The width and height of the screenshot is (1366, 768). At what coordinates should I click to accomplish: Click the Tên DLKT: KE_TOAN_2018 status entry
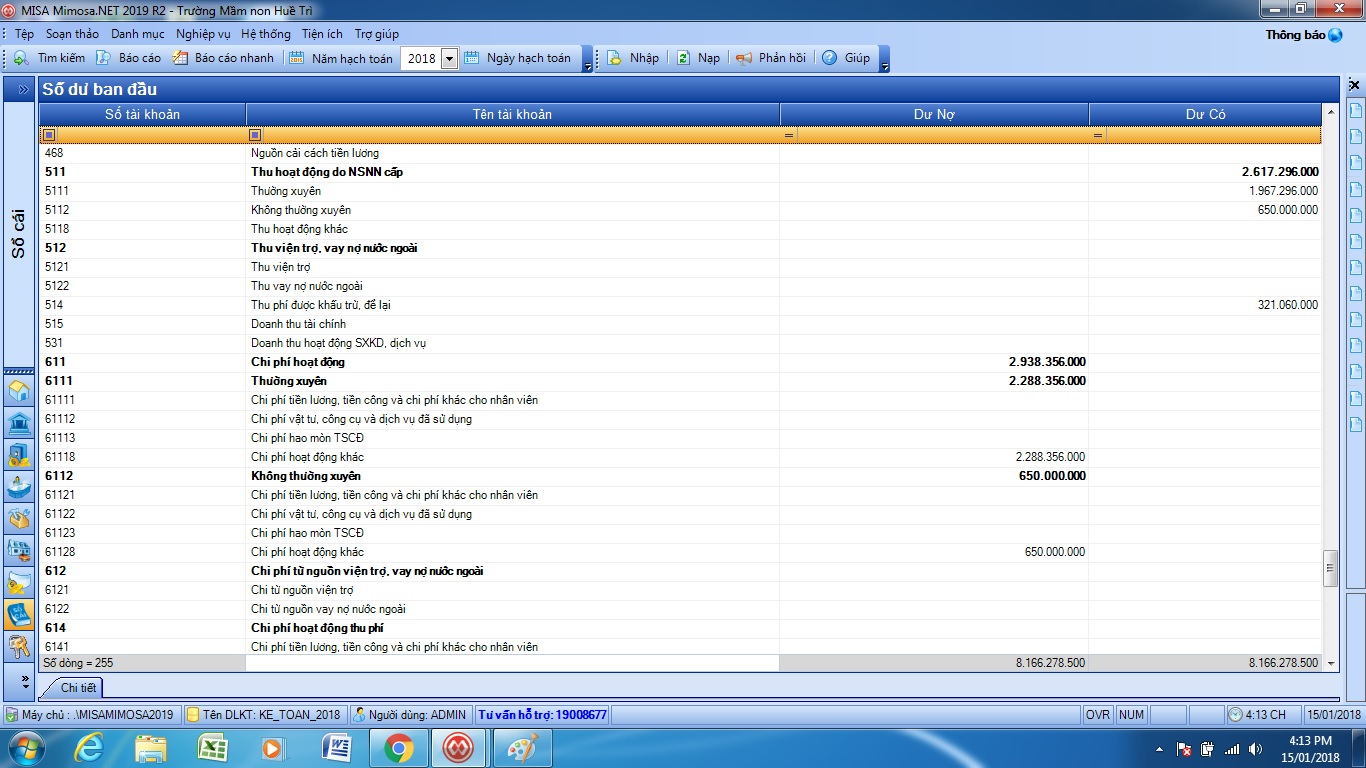263,715
